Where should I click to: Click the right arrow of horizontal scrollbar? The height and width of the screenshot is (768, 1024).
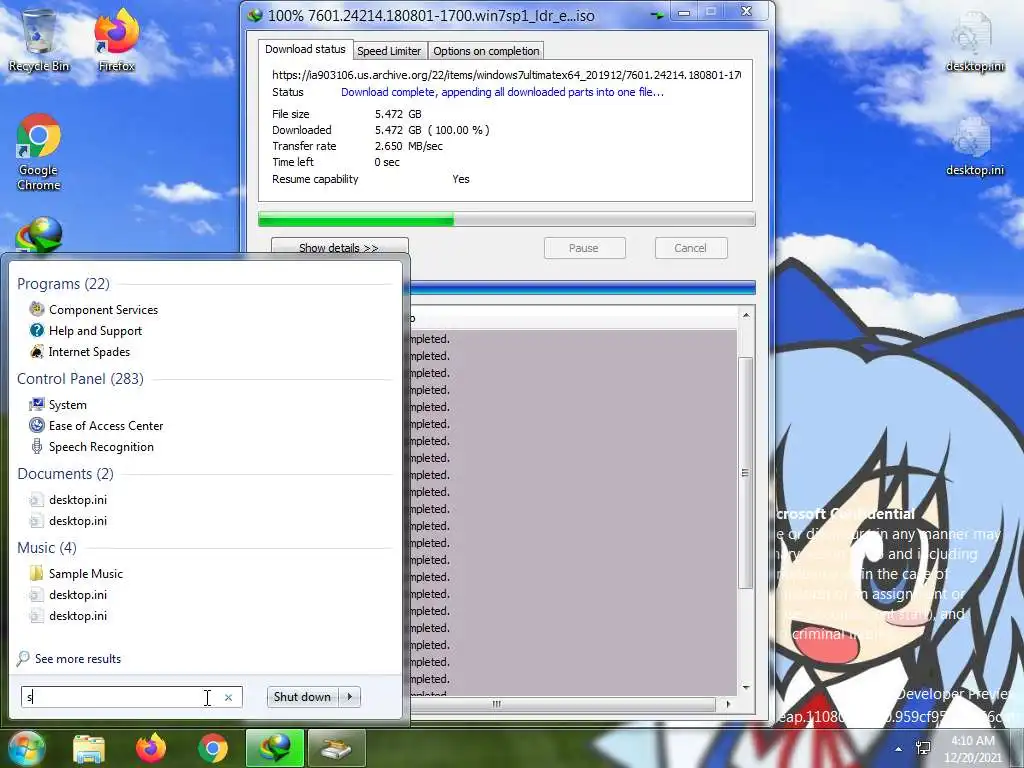(x=728, y=704)
